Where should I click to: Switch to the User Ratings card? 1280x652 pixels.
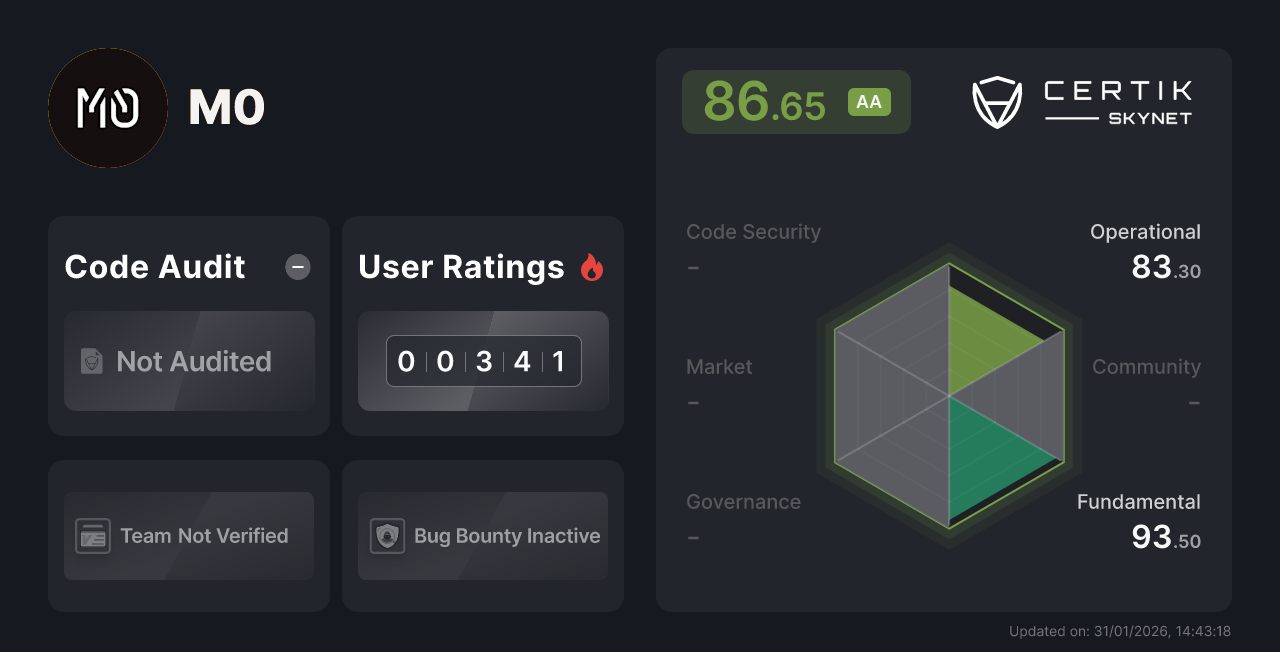(x=483, y=325)
